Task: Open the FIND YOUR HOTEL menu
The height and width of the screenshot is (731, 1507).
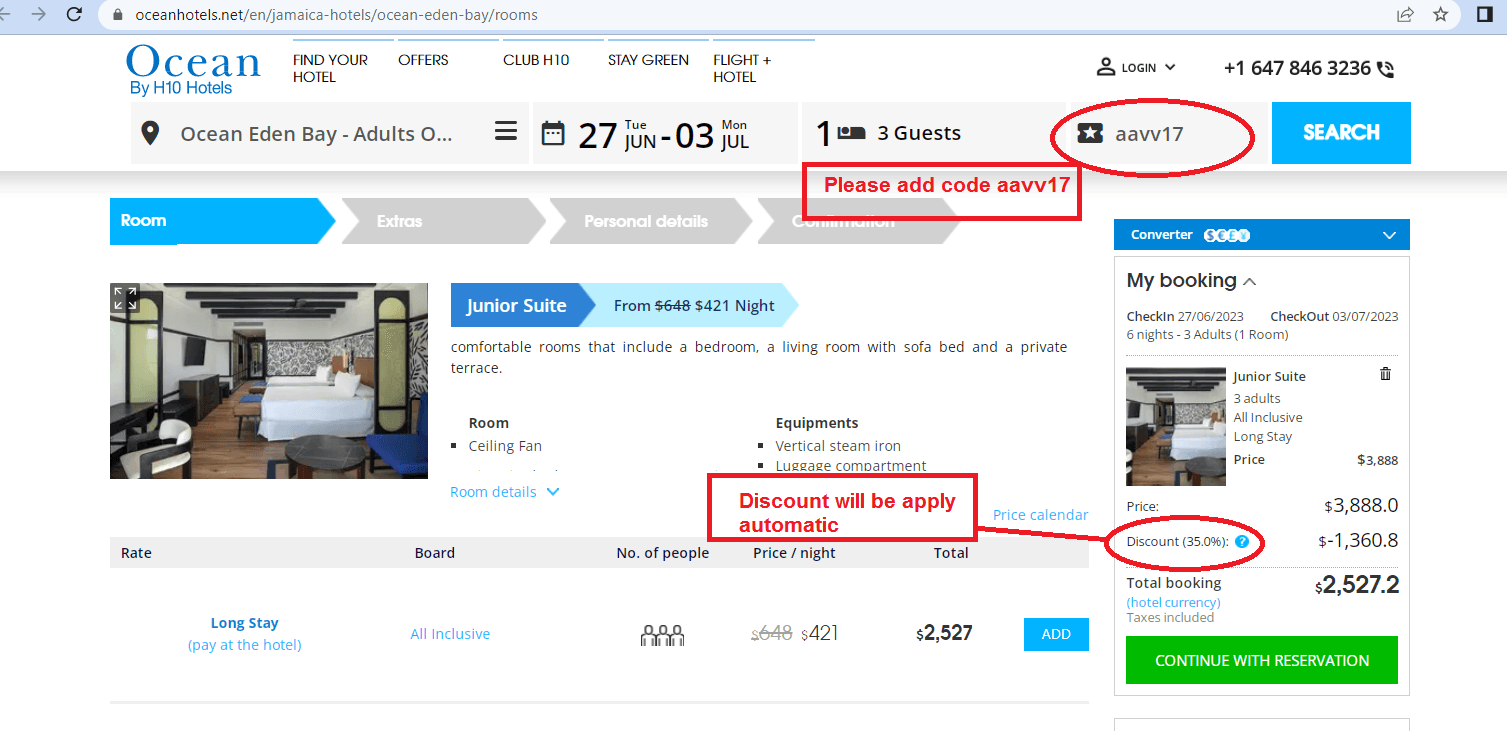Action: coord(330,68)
